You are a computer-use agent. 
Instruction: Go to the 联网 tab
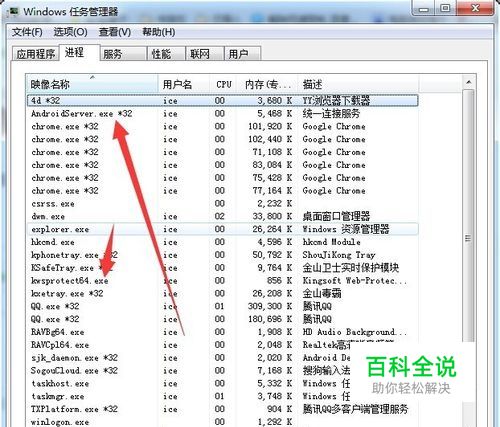(204, 54)
